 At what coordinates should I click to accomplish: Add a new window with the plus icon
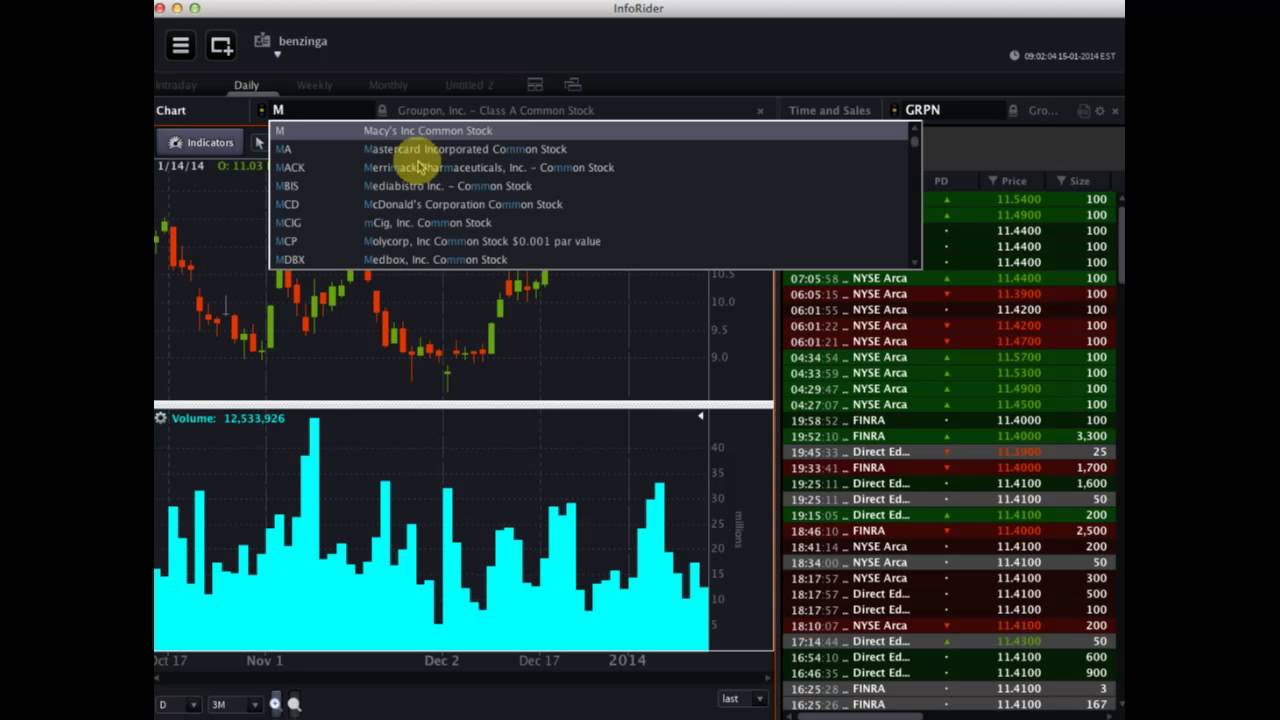tap(220, 45)
